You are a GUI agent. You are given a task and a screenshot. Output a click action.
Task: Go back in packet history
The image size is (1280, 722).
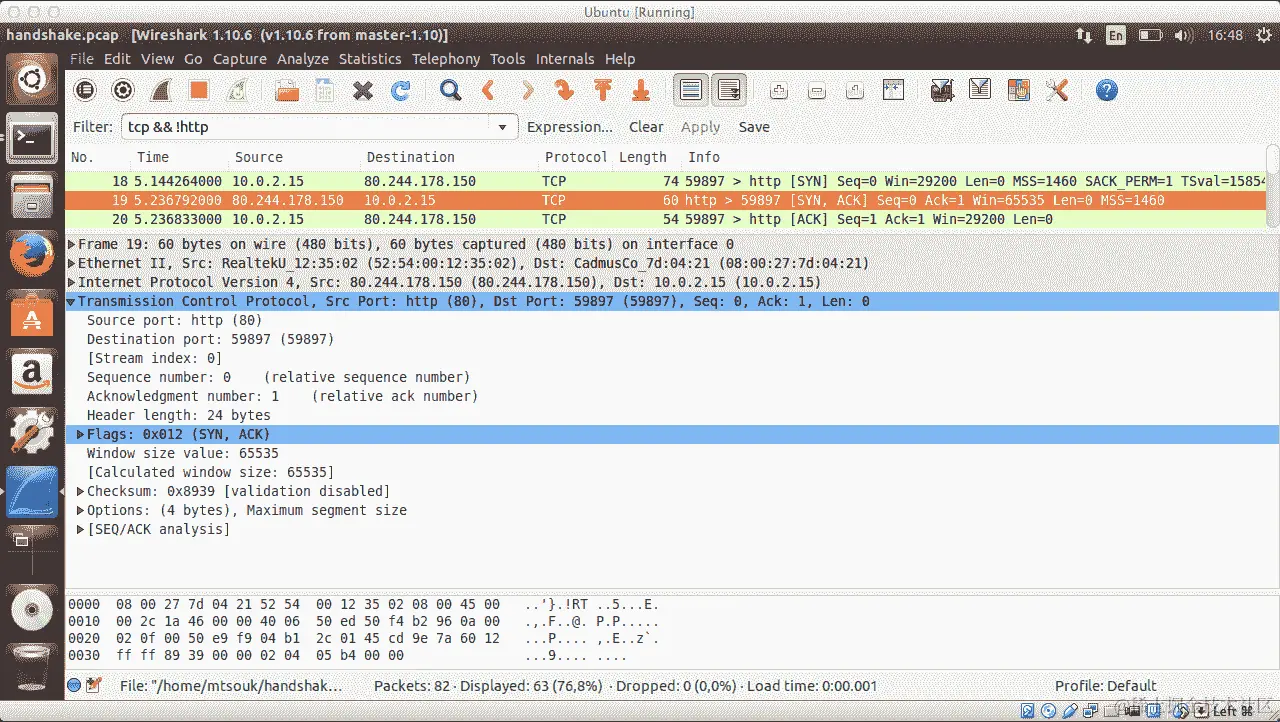click(x=489, y=91)
